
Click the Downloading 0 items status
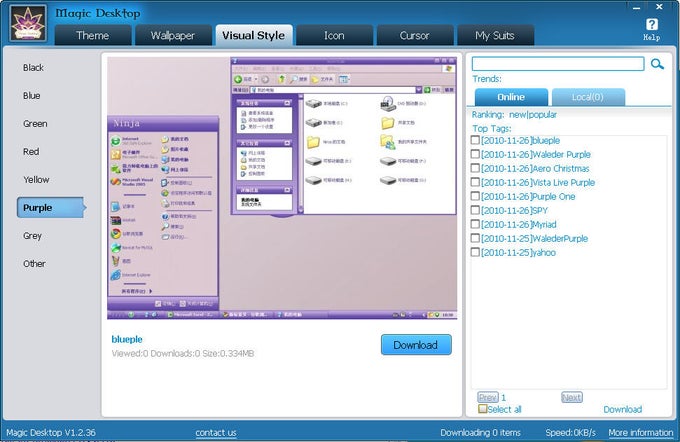480,432
